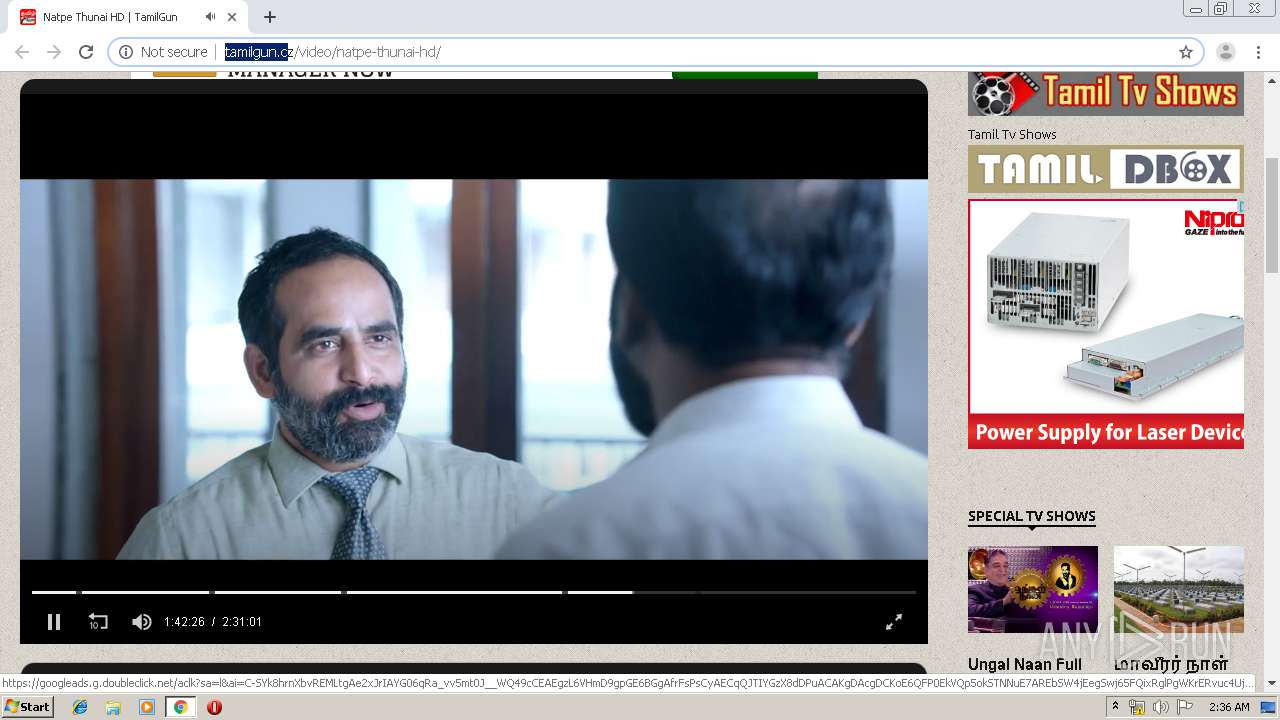Go back to previous page
The width and height of the screenshot is (1280, 720).
[x=22, y=52]
